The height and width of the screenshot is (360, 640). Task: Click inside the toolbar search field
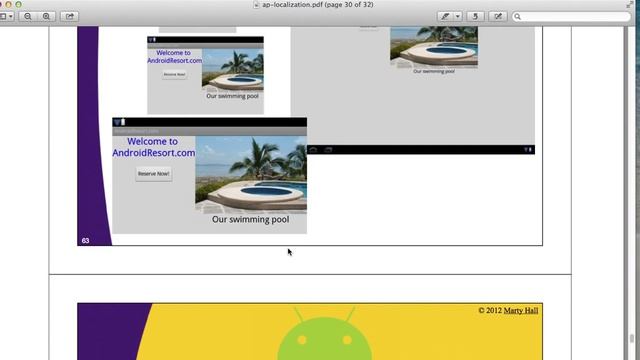pyautogui.click(x=571, y=16)
